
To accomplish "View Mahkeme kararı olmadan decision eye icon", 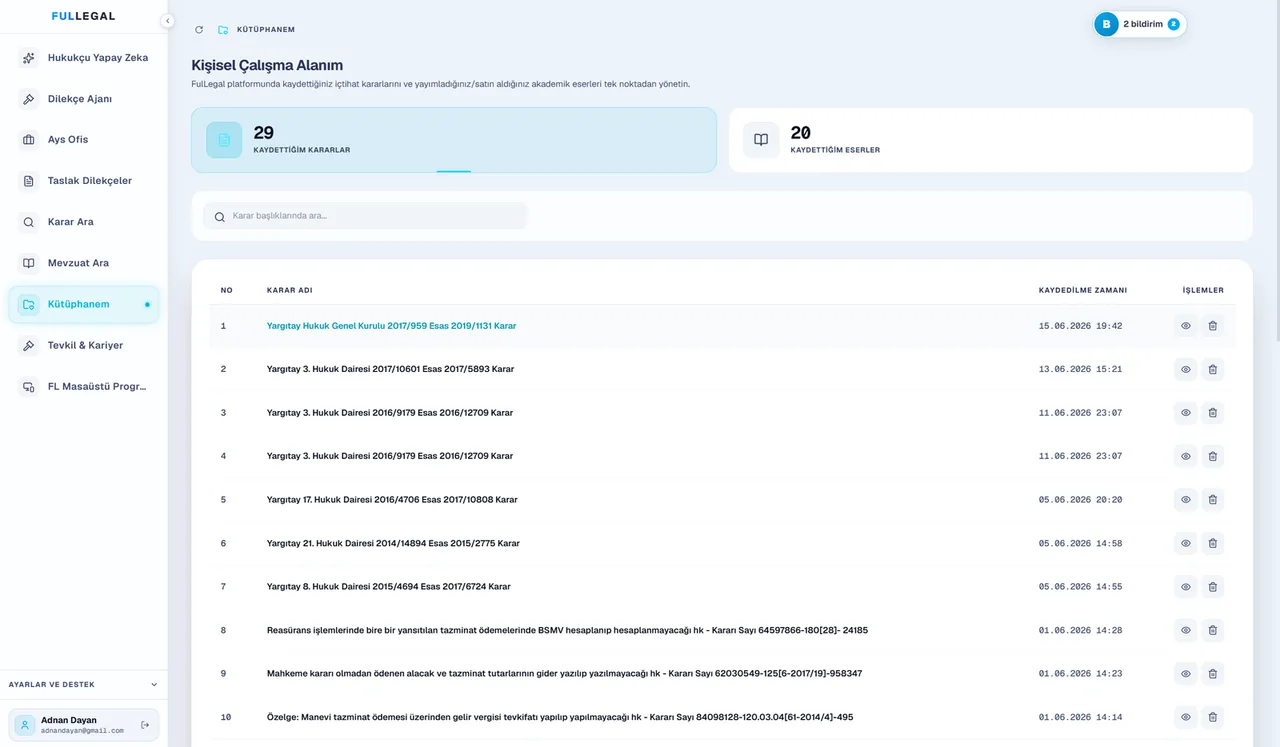I will pos(1186,673).
